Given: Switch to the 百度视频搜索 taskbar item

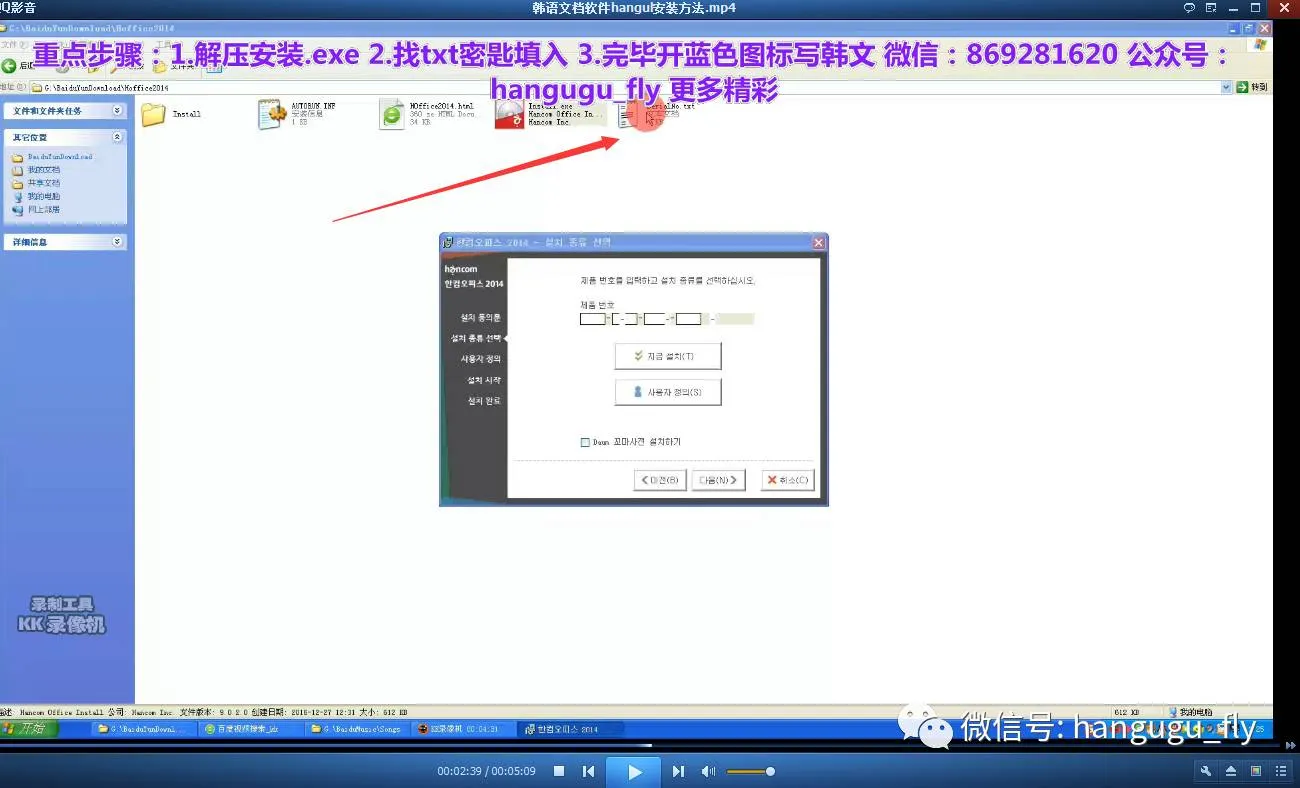Looking at the screenshot, I should pos(250,729).
